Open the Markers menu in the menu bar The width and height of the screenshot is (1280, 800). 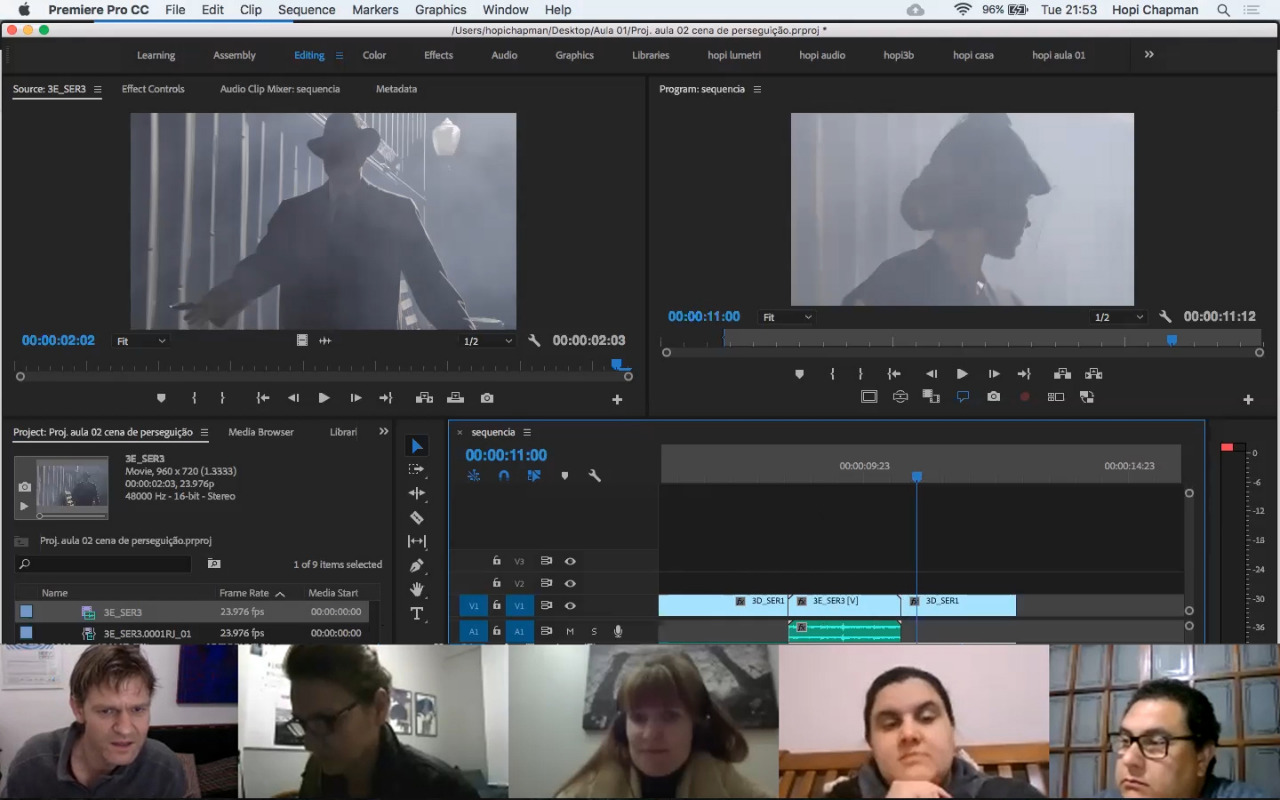(x=375, y=9)
